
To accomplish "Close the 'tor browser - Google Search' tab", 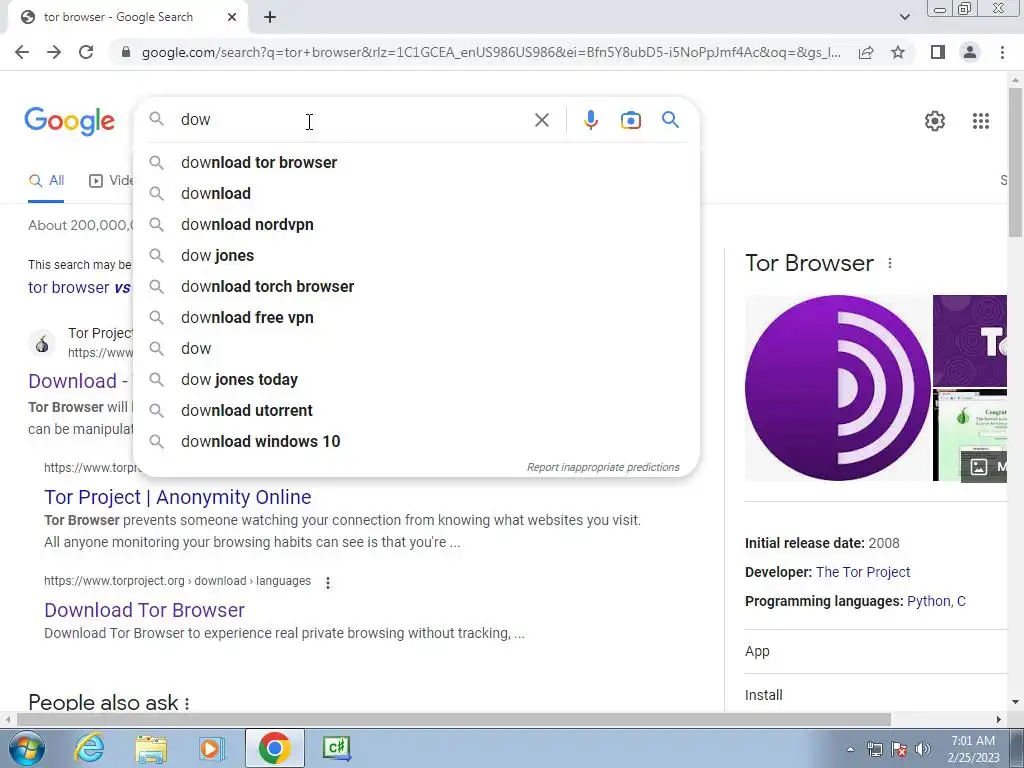I will 232,17.
